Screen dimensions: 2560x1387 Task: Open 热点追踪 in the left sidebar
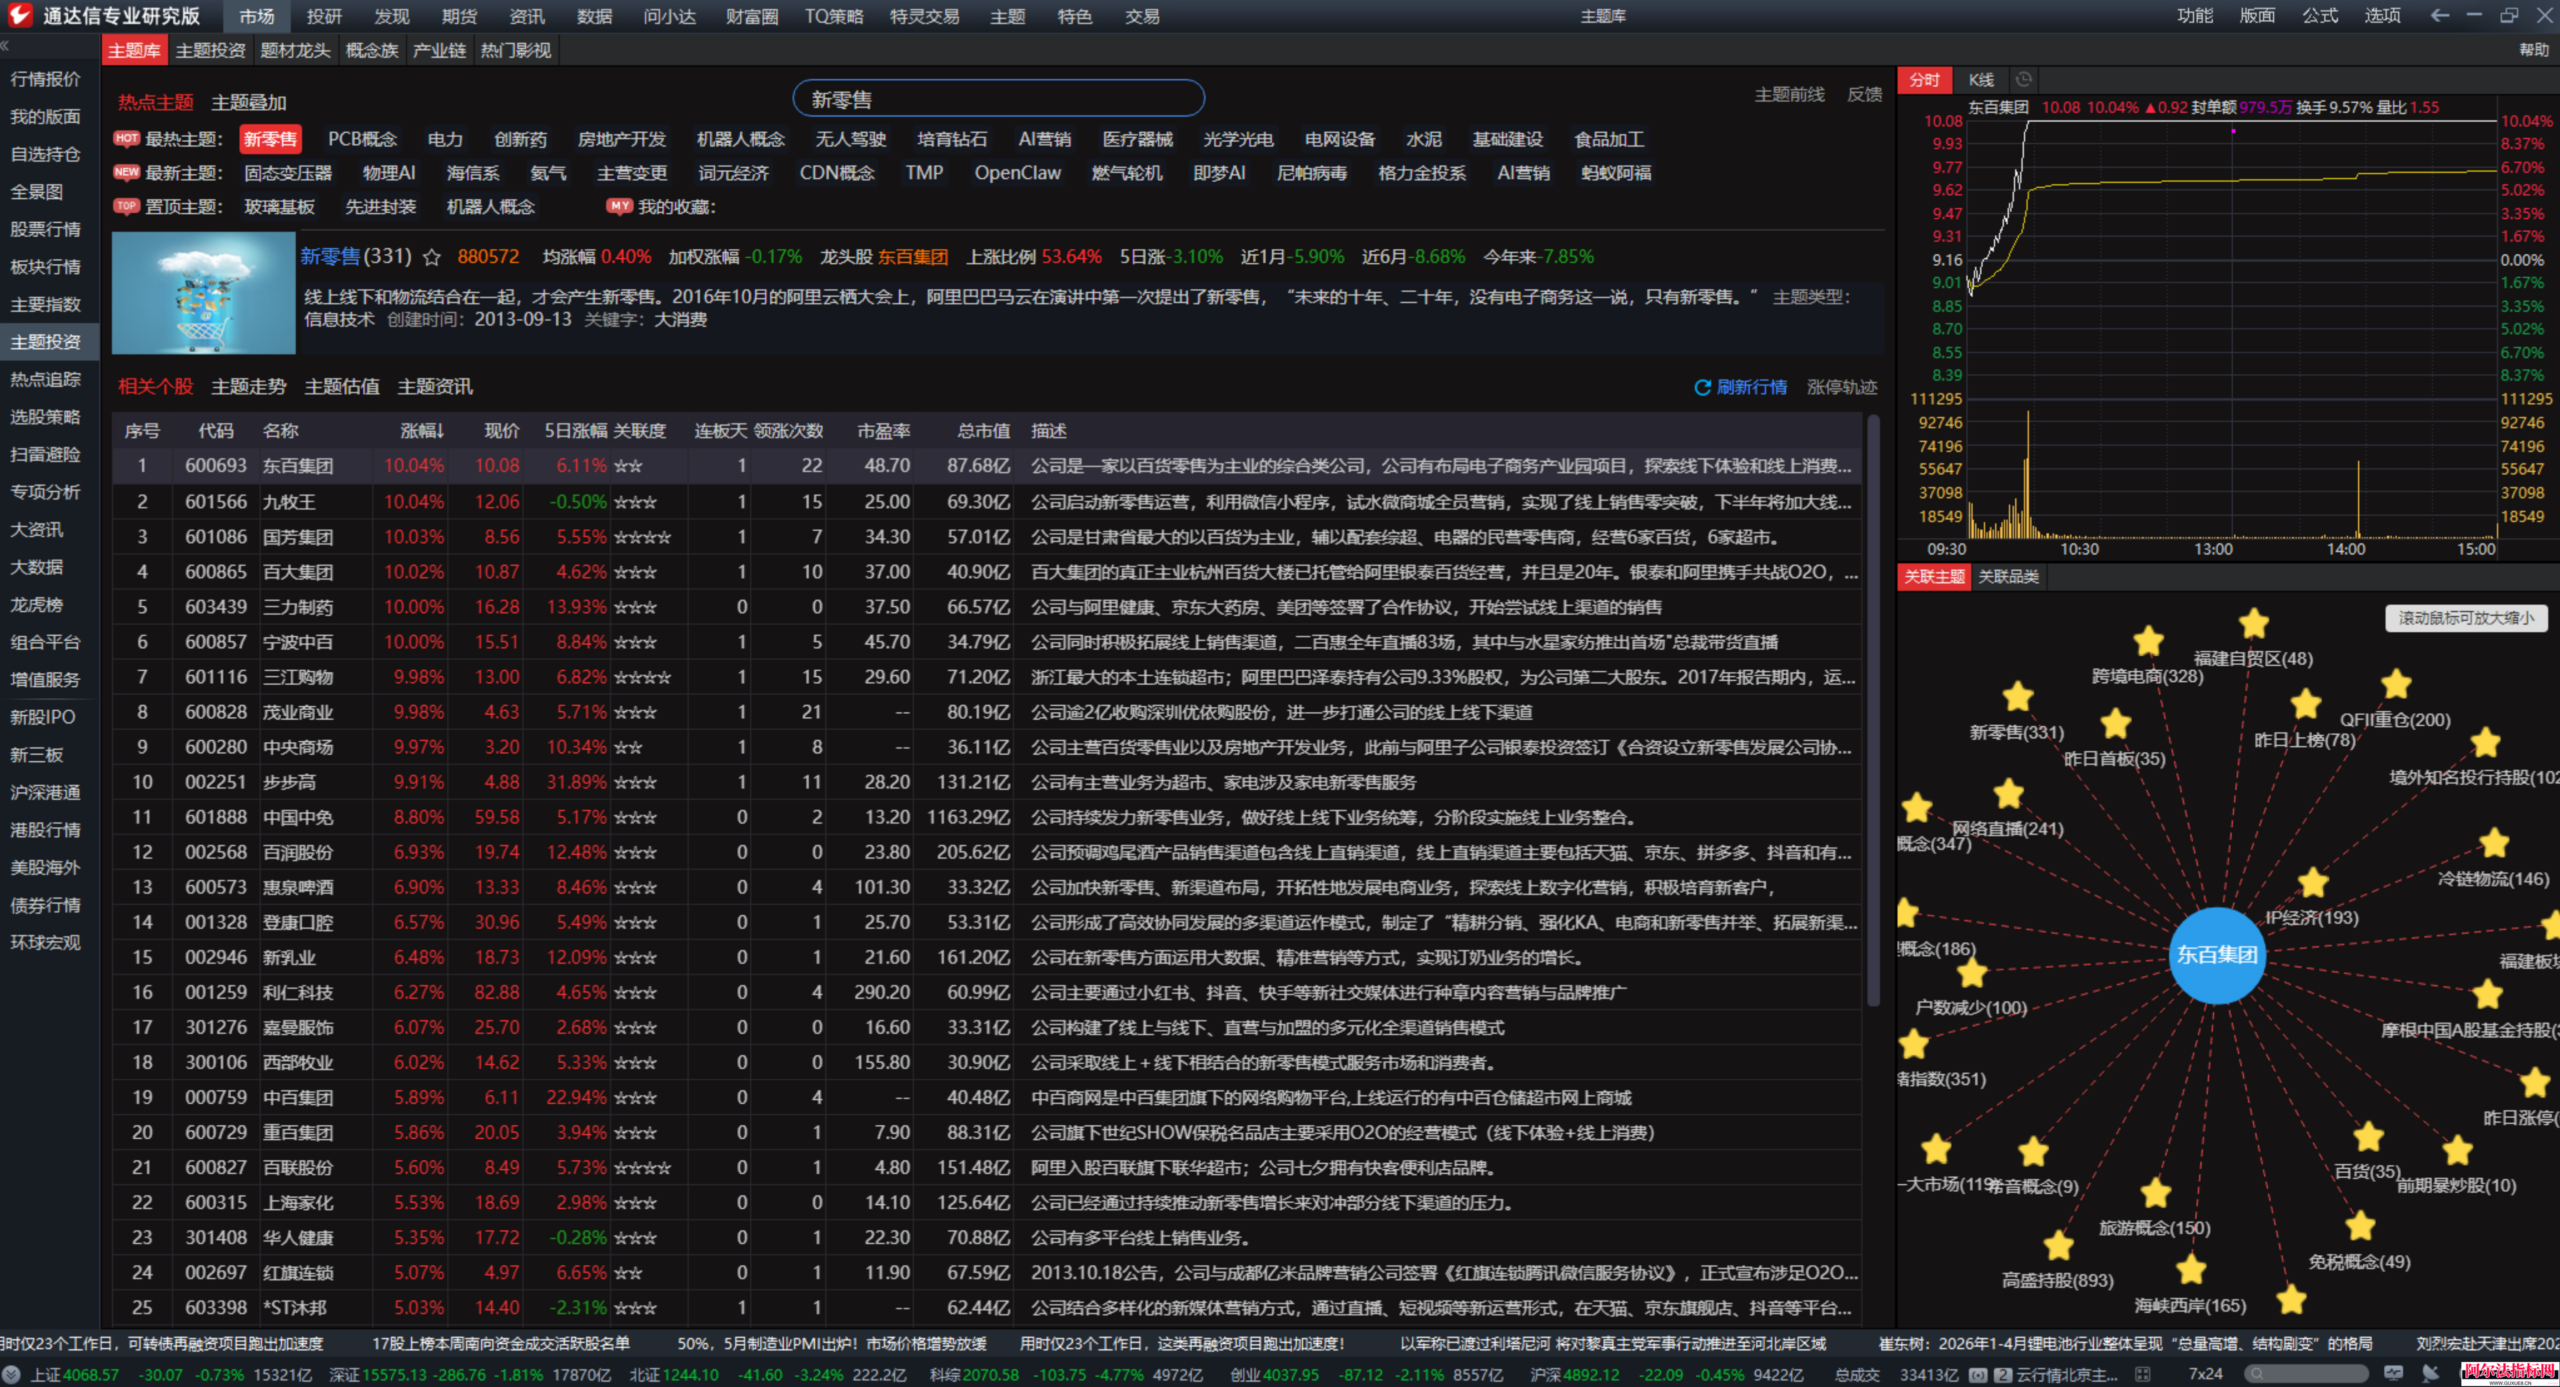click(45, 380)
